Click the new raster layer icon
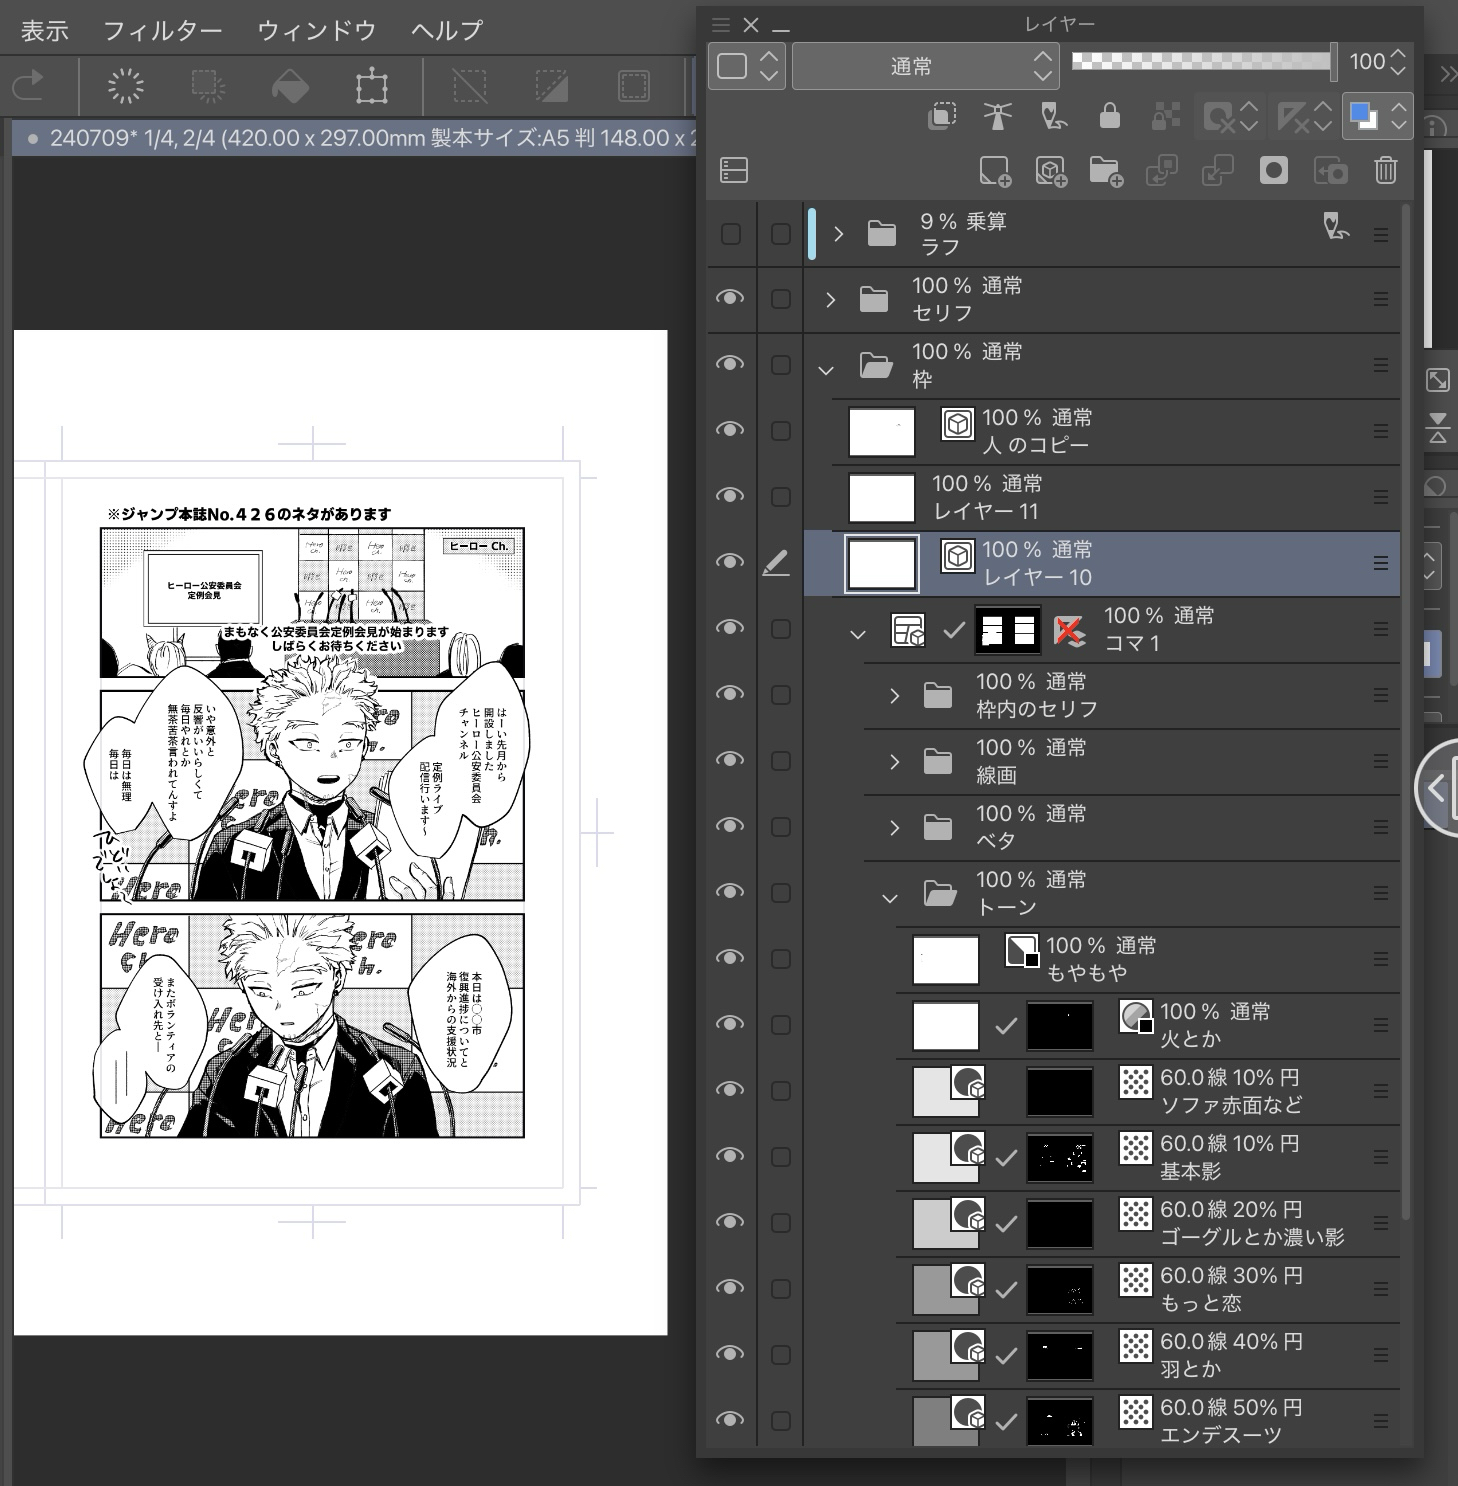The width and height of the screenshot is (1458, 1486). point(994,171)
